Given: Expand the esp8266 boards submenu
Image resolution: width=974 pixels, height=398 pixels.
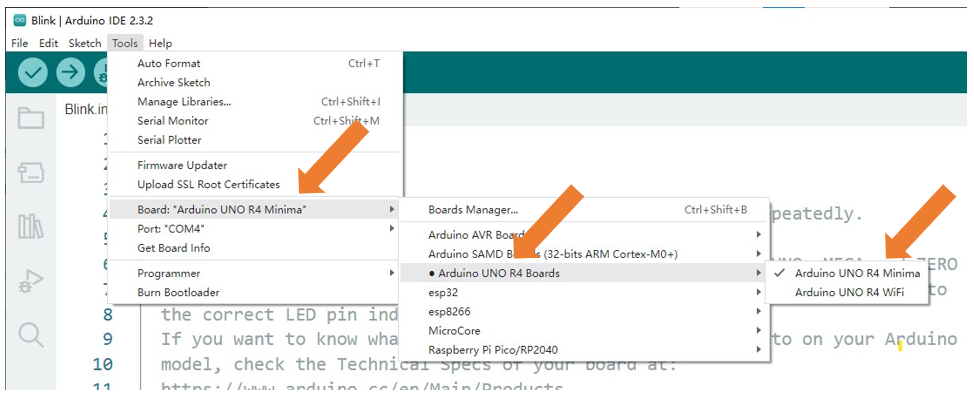Looking at the screenshot, I should 584,311.
